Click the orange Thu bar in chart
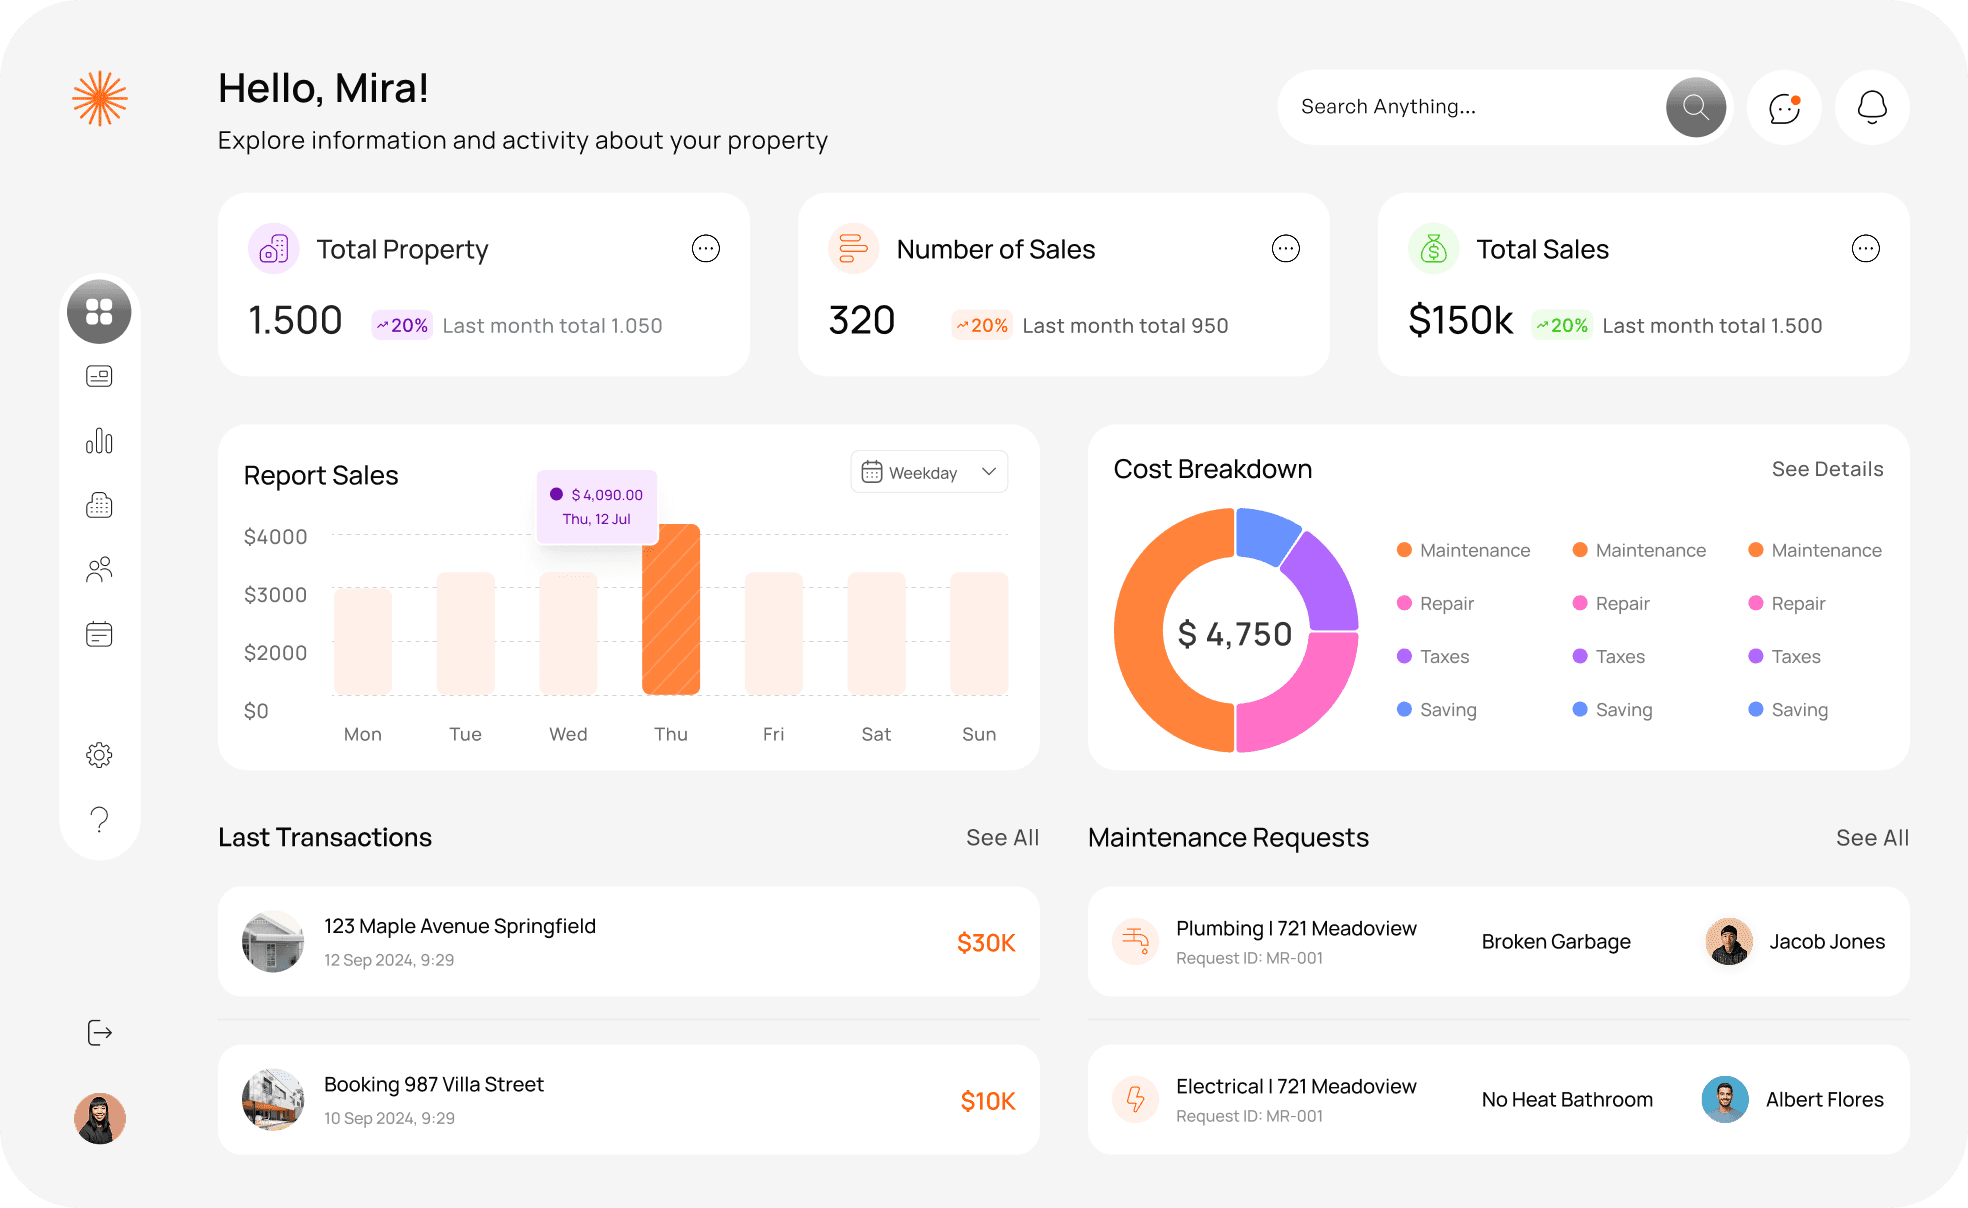Image resolution: width=1968 pixels, height=1208 pixels. click(671, 610)
